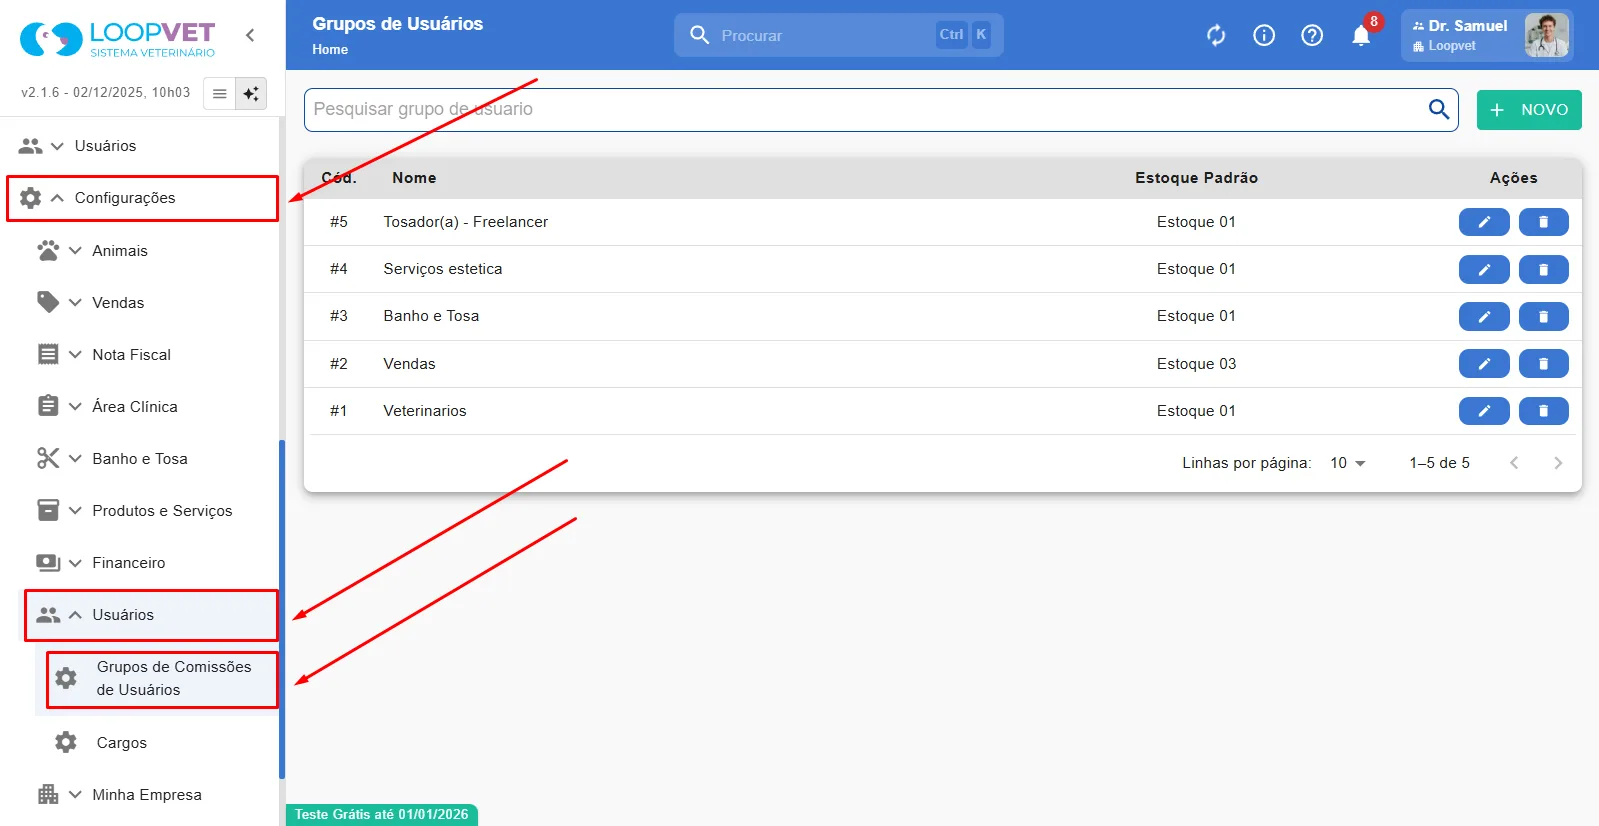Click Teste Grátis até 01/01/2026 banner
This screenshot has height=826, width=1599.
382,814
